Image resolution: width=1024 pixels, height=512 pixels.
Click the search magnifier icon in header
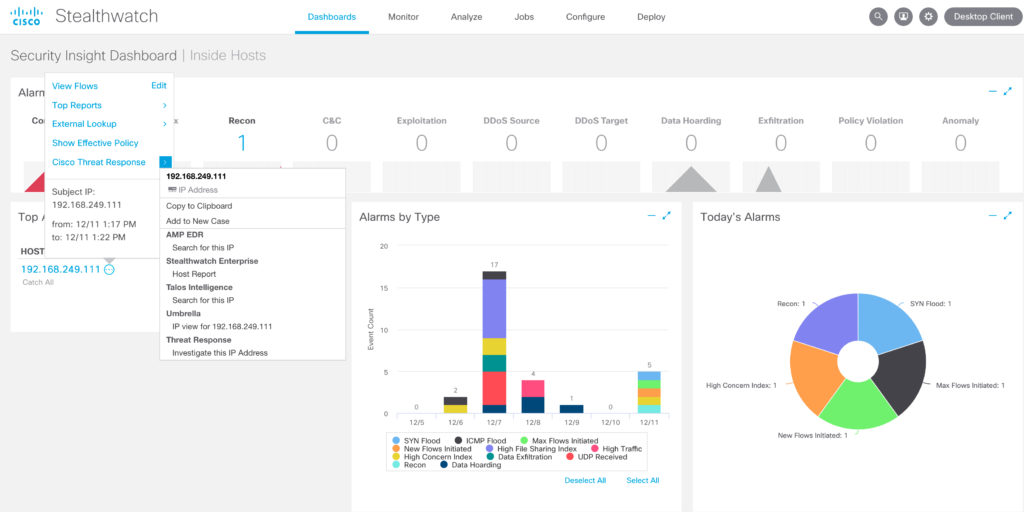tap(878, 17)
